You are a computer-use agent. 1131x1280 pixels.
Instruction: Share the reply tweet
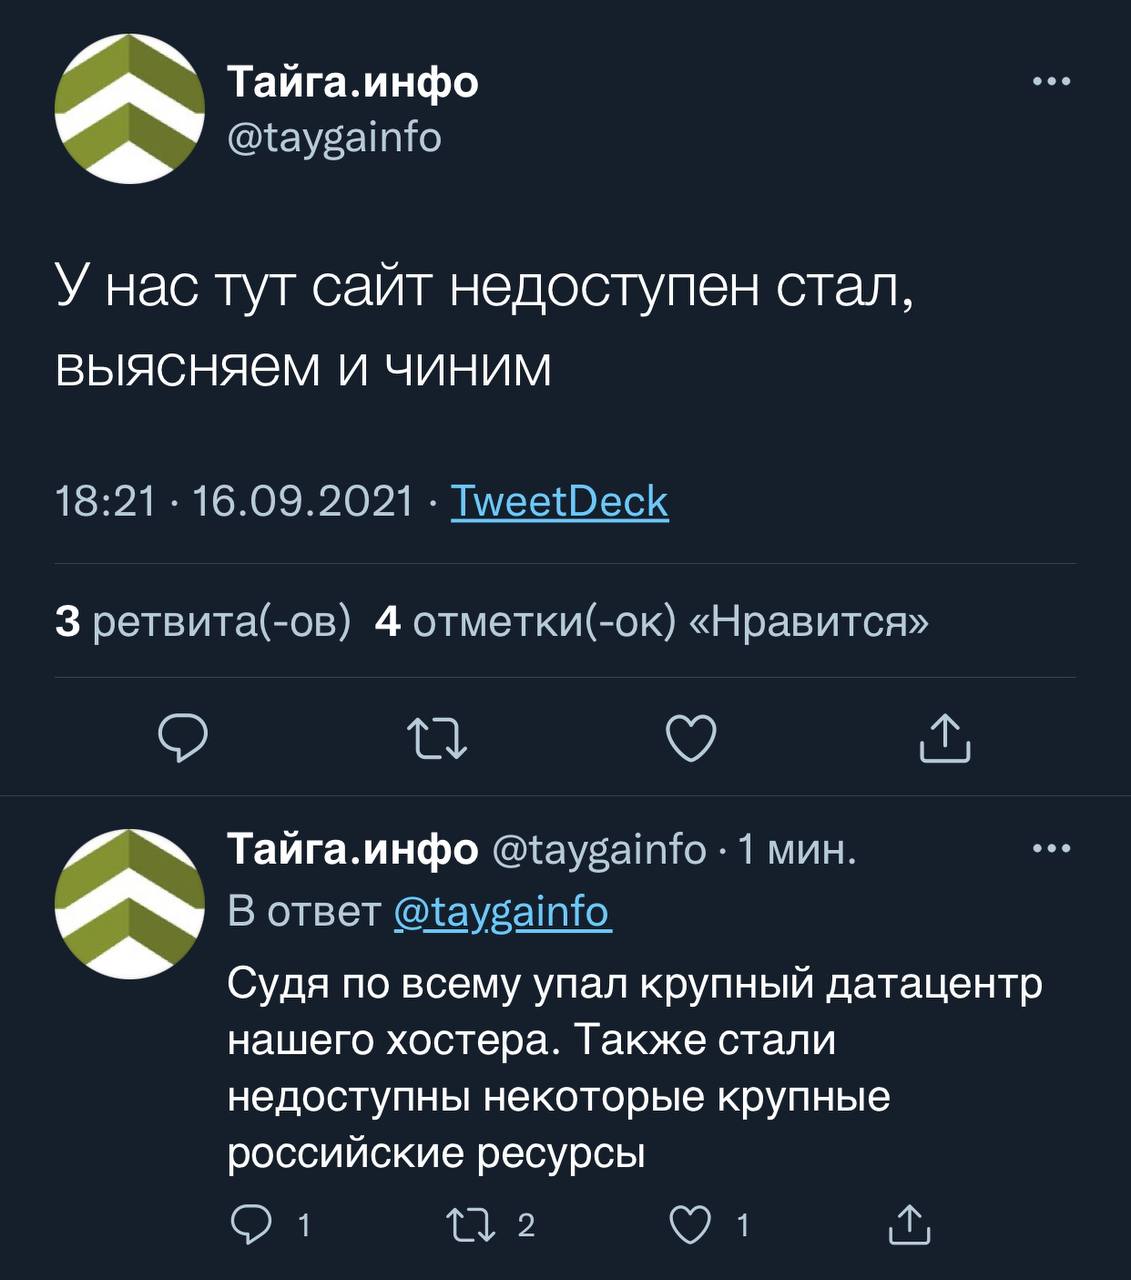(x=909, y=1225)
